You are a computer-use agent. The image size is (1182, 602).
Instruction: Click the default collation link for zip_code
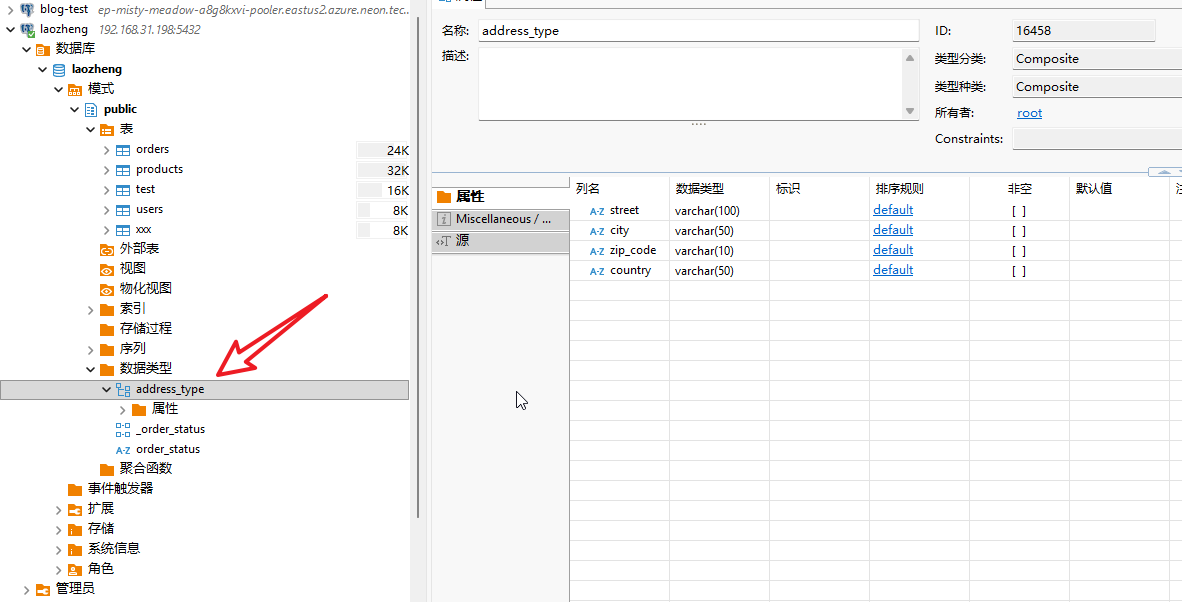tap(892, 250)
